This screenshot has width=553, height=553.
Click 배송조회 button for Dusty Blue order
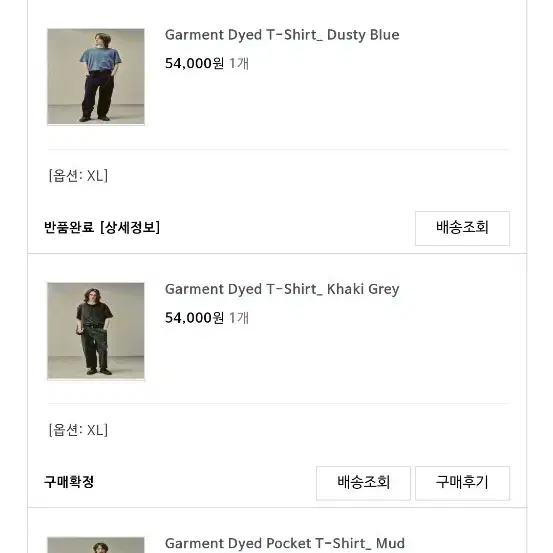[462, 228]
